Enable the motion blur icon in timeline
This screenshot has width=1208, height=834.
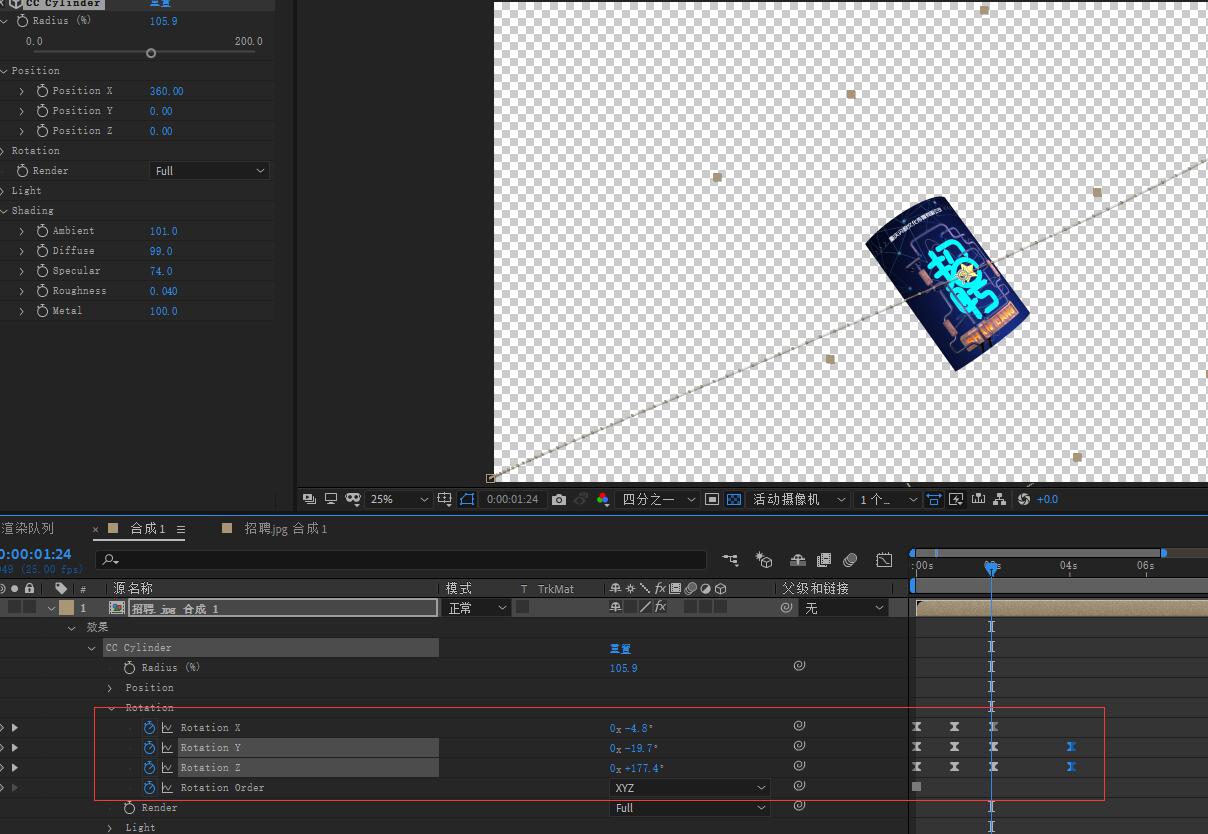[850, 560]
